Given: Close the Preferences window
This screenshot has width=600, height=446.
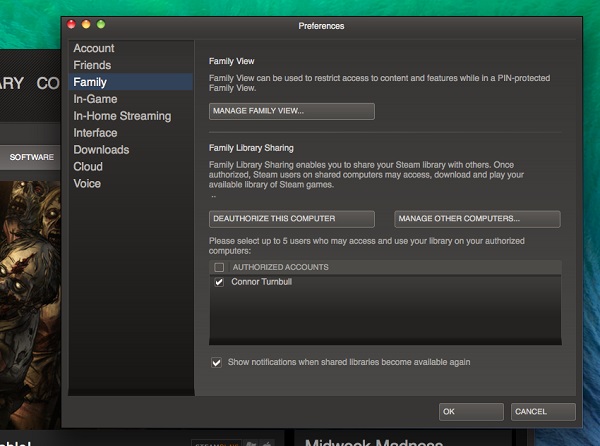Looking at the screenshot, I should click(x=71, y=24).
